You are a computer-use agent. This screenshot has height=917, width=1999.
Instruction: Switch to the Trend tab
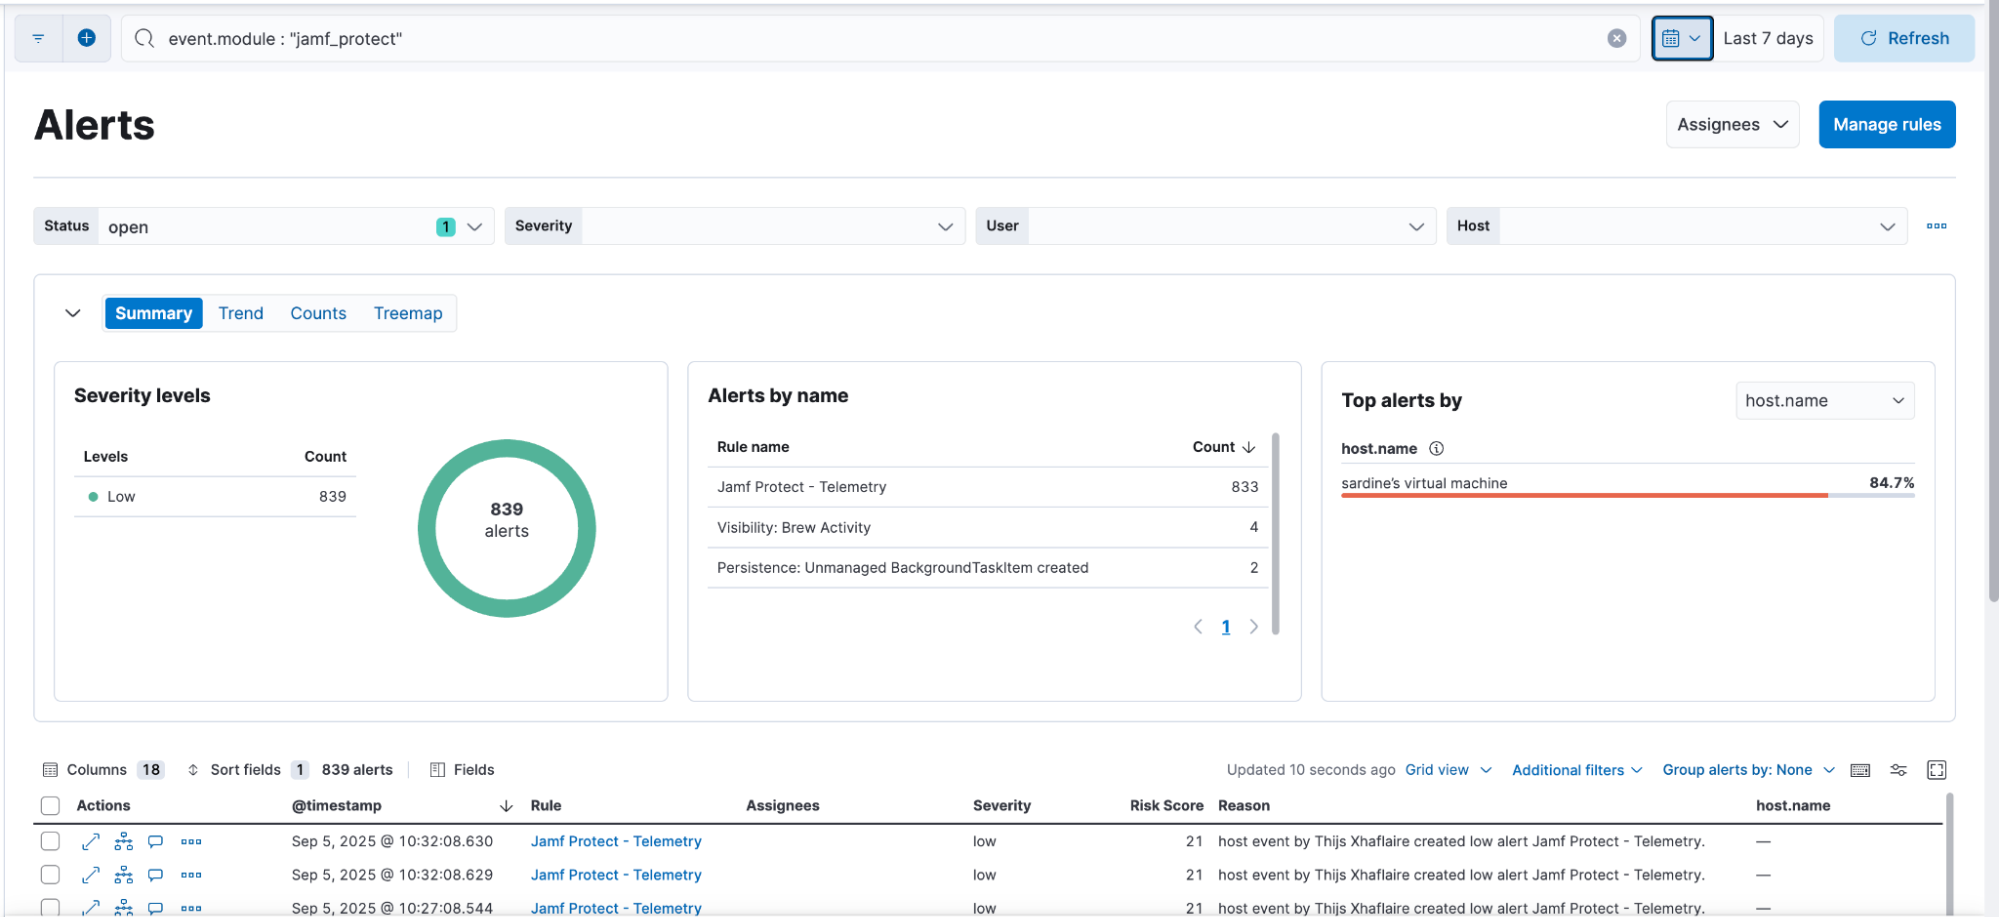pyautogui.click(x=241, y=313)
